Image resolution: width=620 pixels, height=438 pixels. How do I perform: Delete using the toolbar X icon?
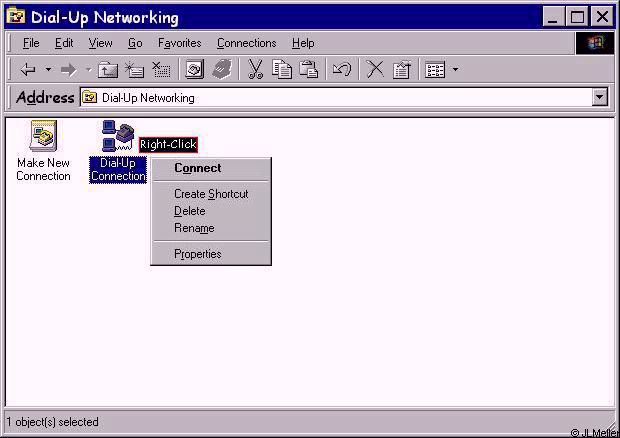(x=375, y=69)
